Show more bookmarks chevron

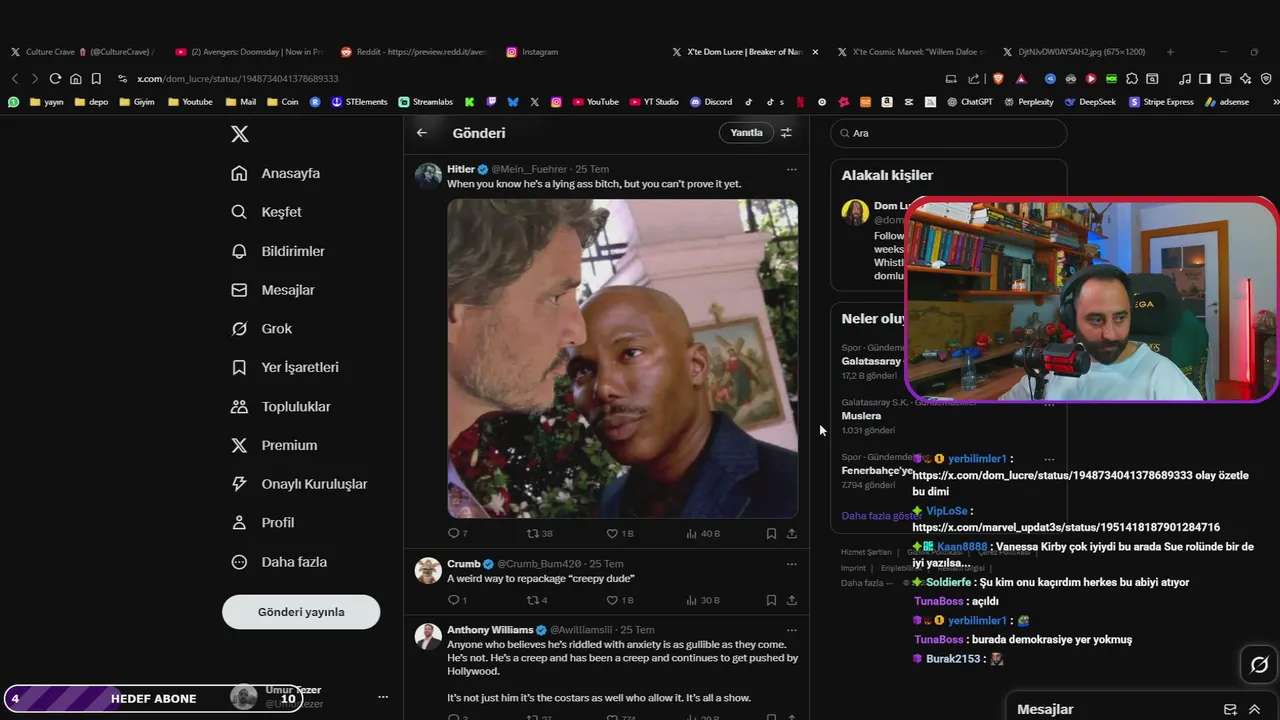[x=1274, y=102]
